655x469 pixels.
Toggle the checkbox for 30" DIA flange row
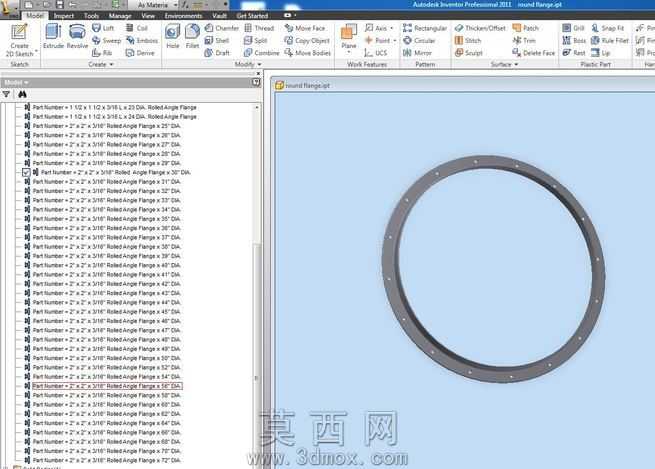point(26,172)
